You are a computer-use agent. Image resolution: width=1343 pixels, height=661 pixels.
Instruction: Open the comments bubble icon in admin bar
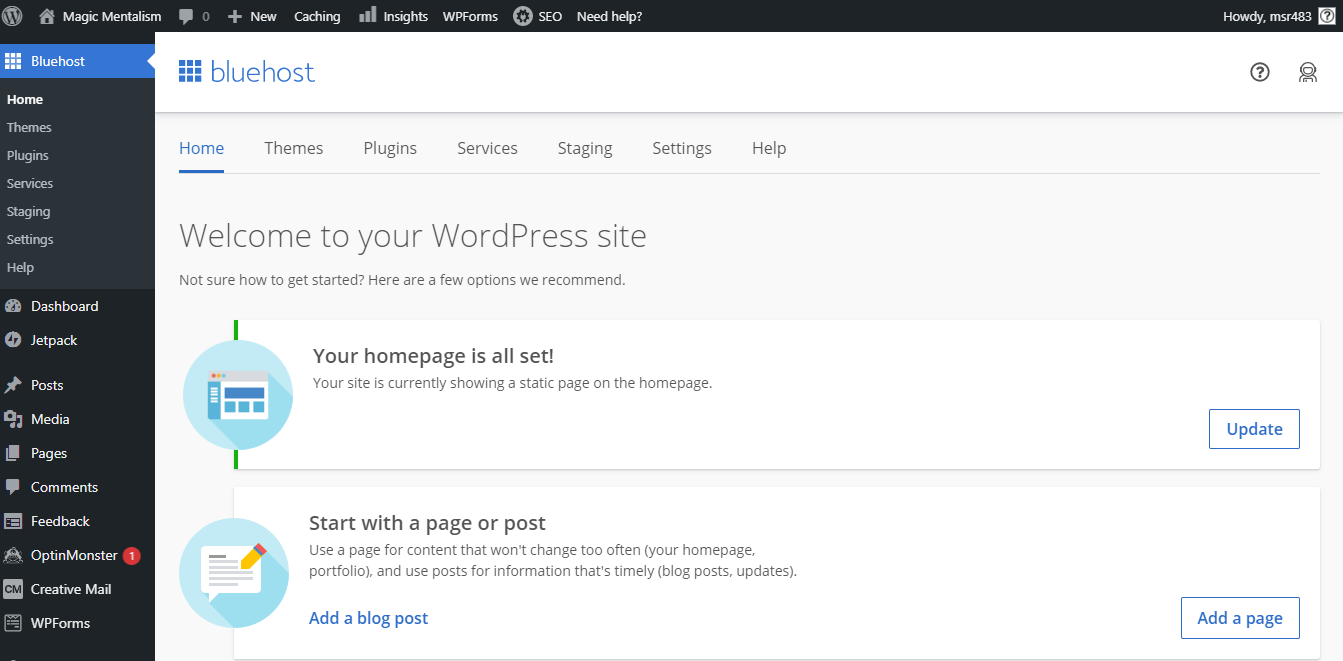coord(186,16)
